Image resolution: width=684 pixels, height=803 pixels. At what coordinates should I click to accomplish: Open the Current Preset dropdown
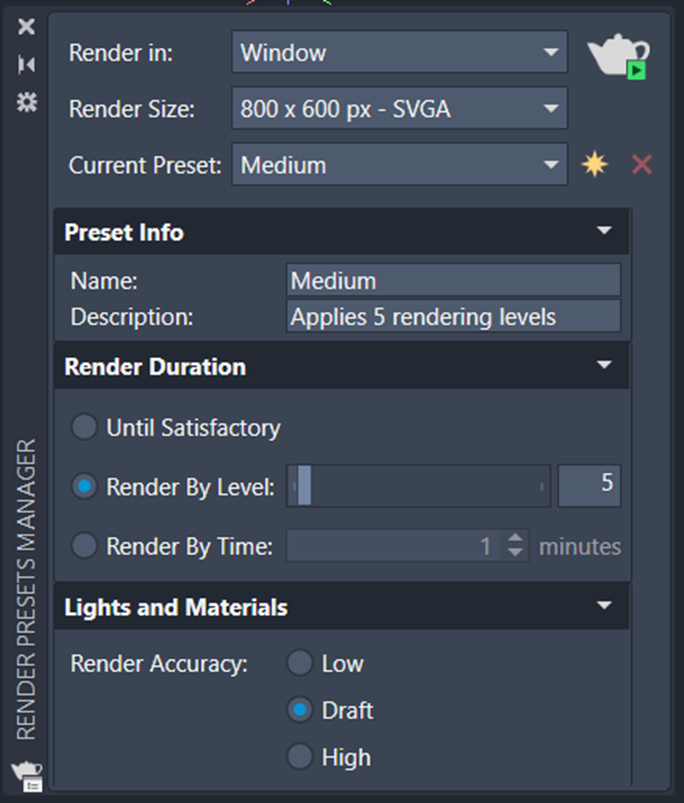tap(399, 164)
